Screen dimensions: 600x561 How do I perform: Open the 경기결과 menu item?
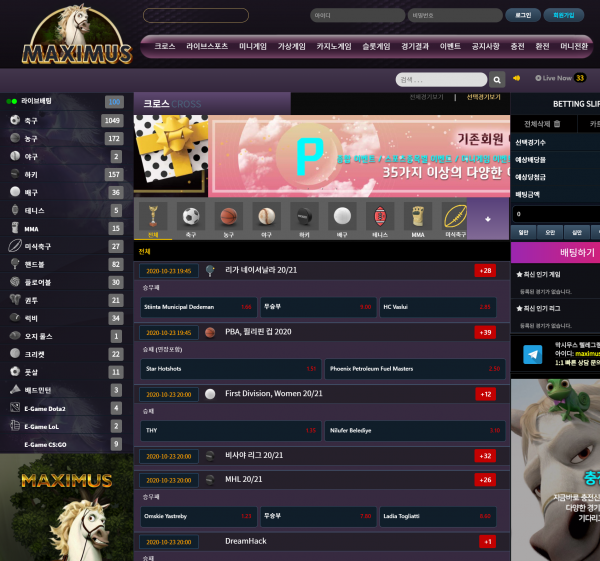415,46
